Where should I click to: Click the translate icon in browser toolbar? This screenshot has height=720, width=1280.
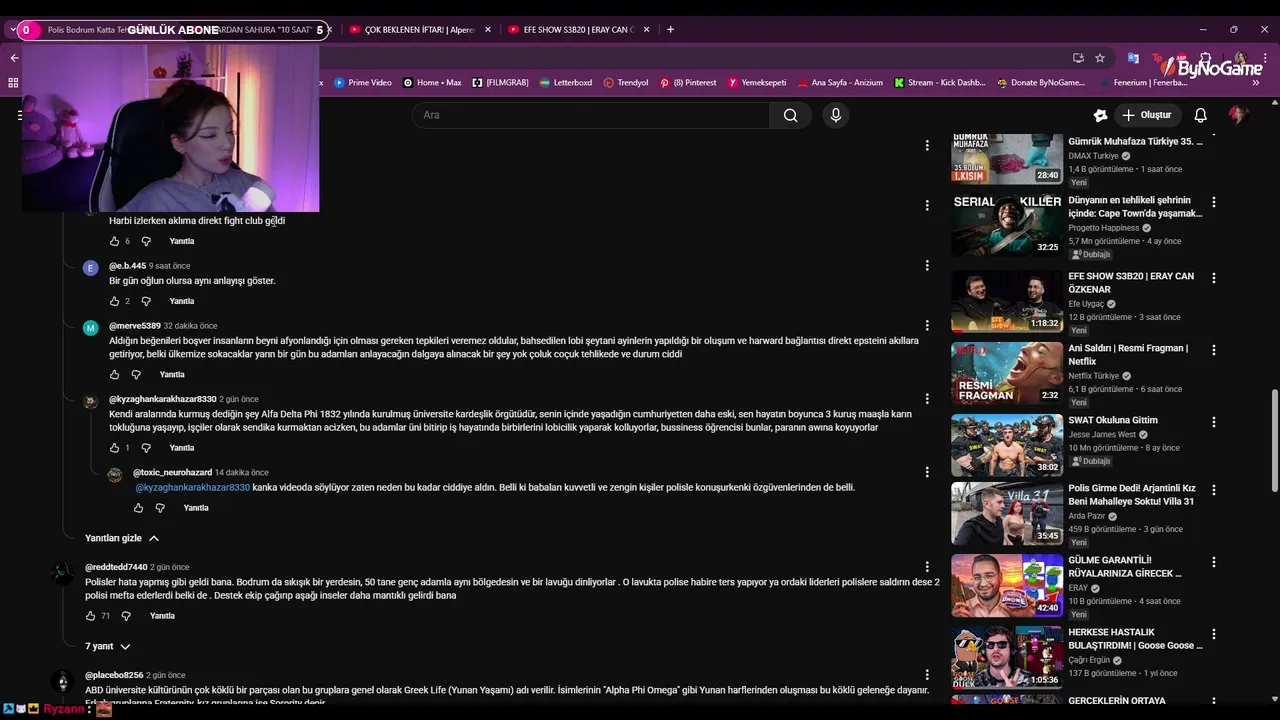click(x=1133, y=58)
